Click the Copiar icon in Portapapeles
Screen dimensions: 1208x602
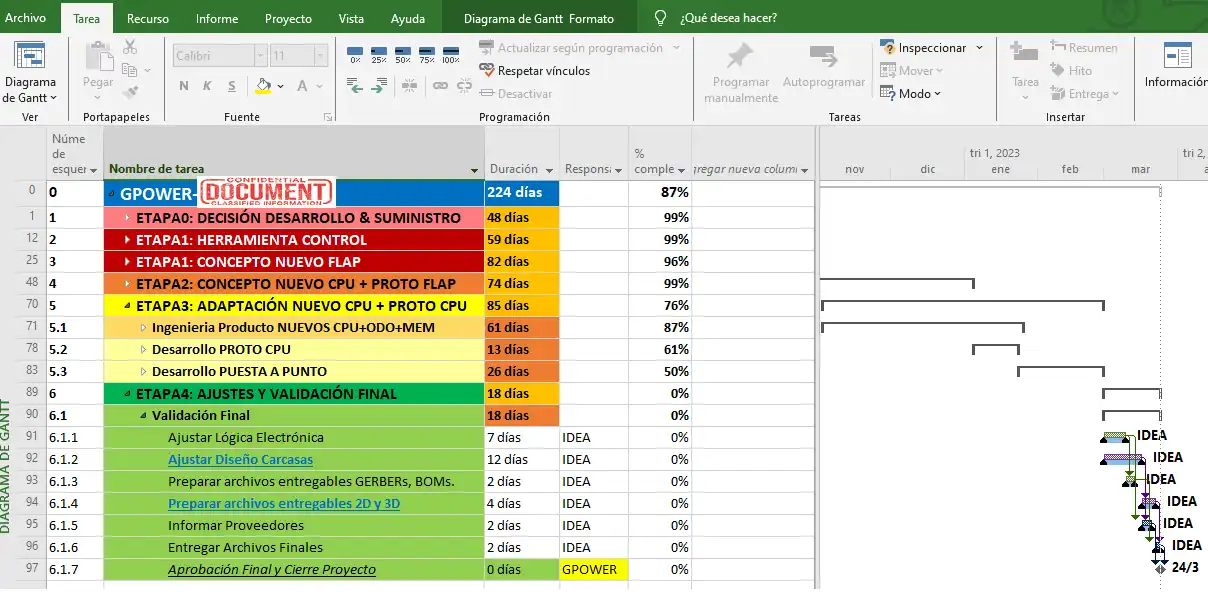pyautogui.click(x=130, y=70)
